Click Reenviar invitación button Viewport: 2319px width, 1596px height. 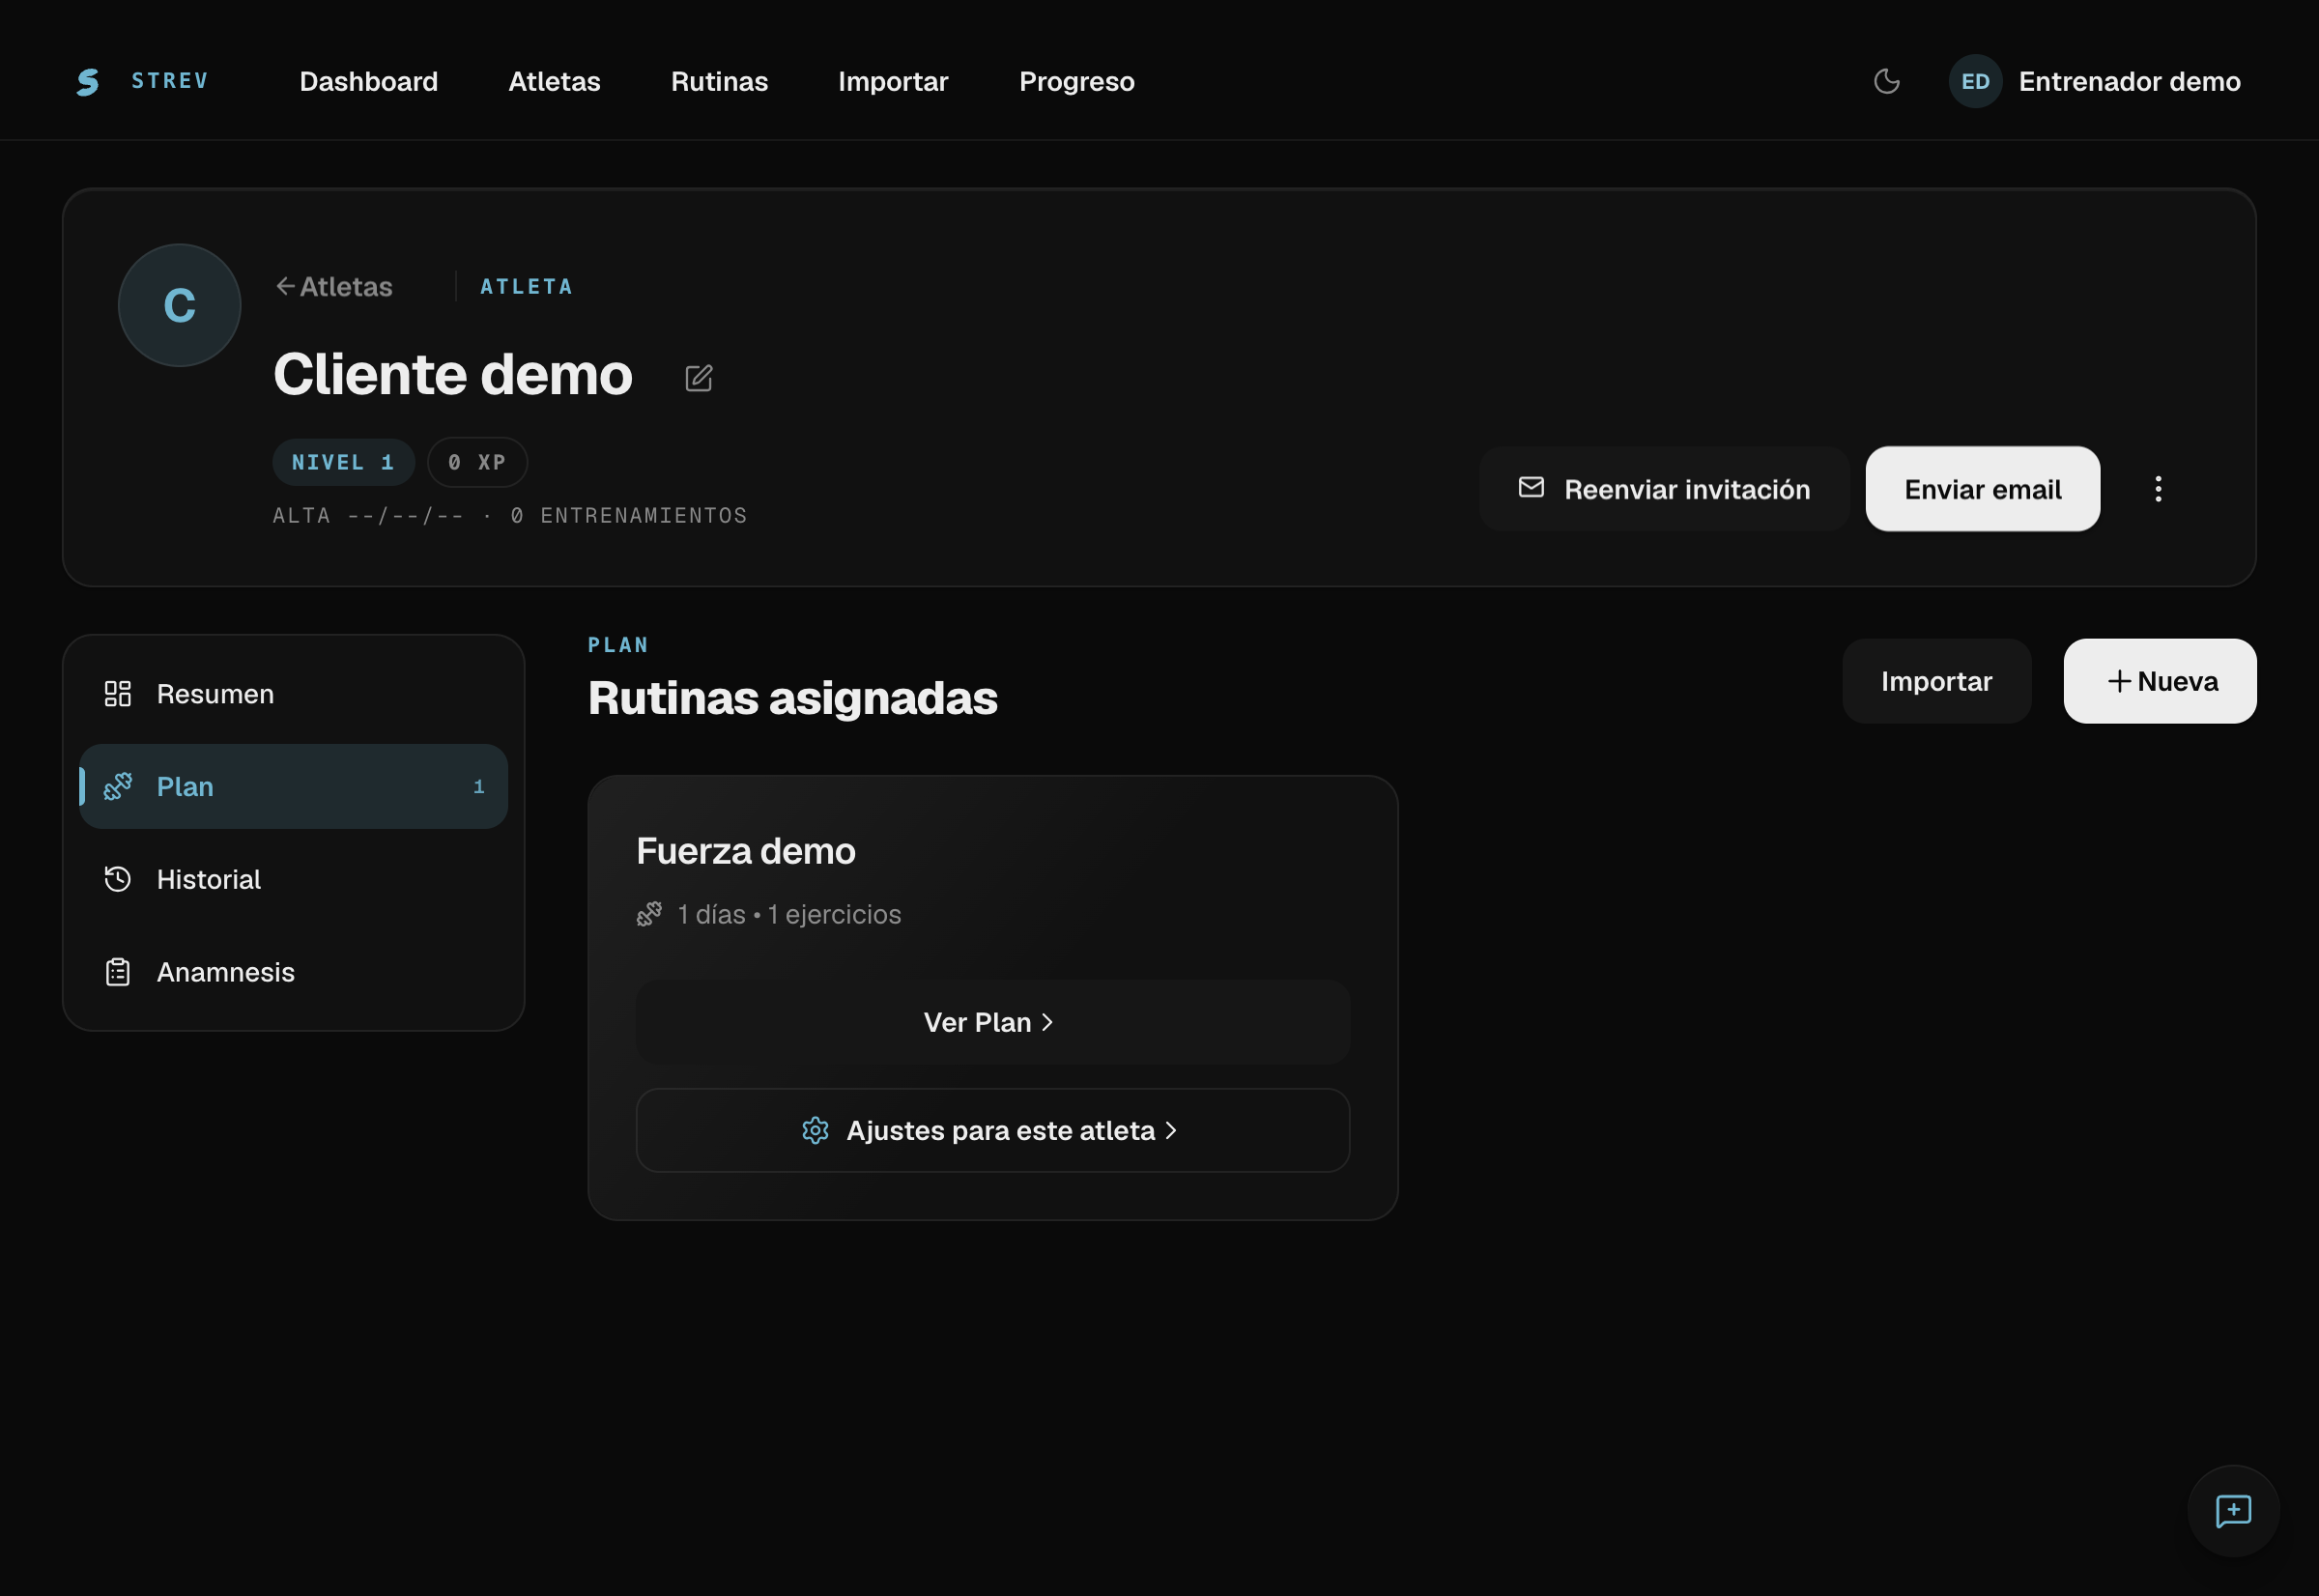pyautogui.click(x=1664, y=489)
